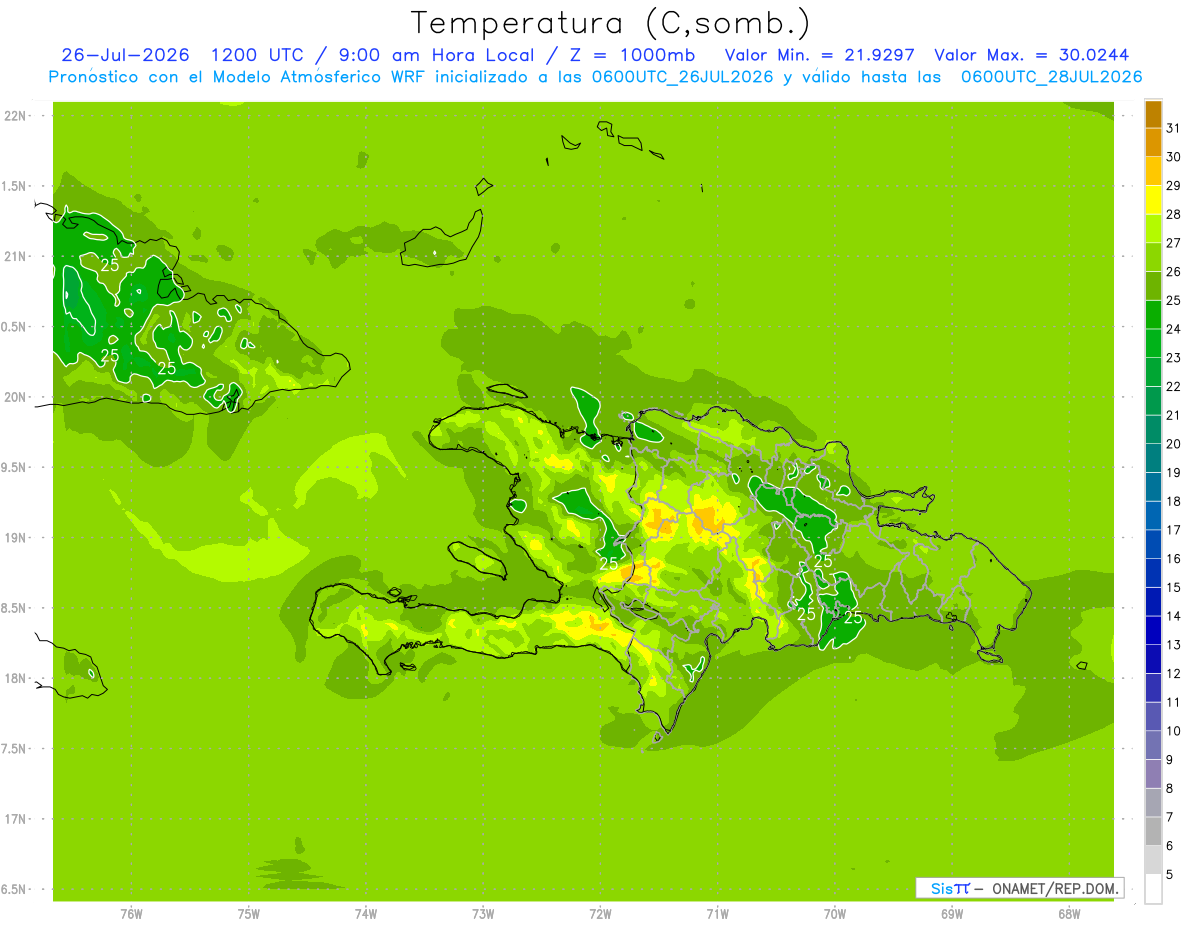Click the legend value 29
Screen dimensions: 1200x927
[1173, 185]
